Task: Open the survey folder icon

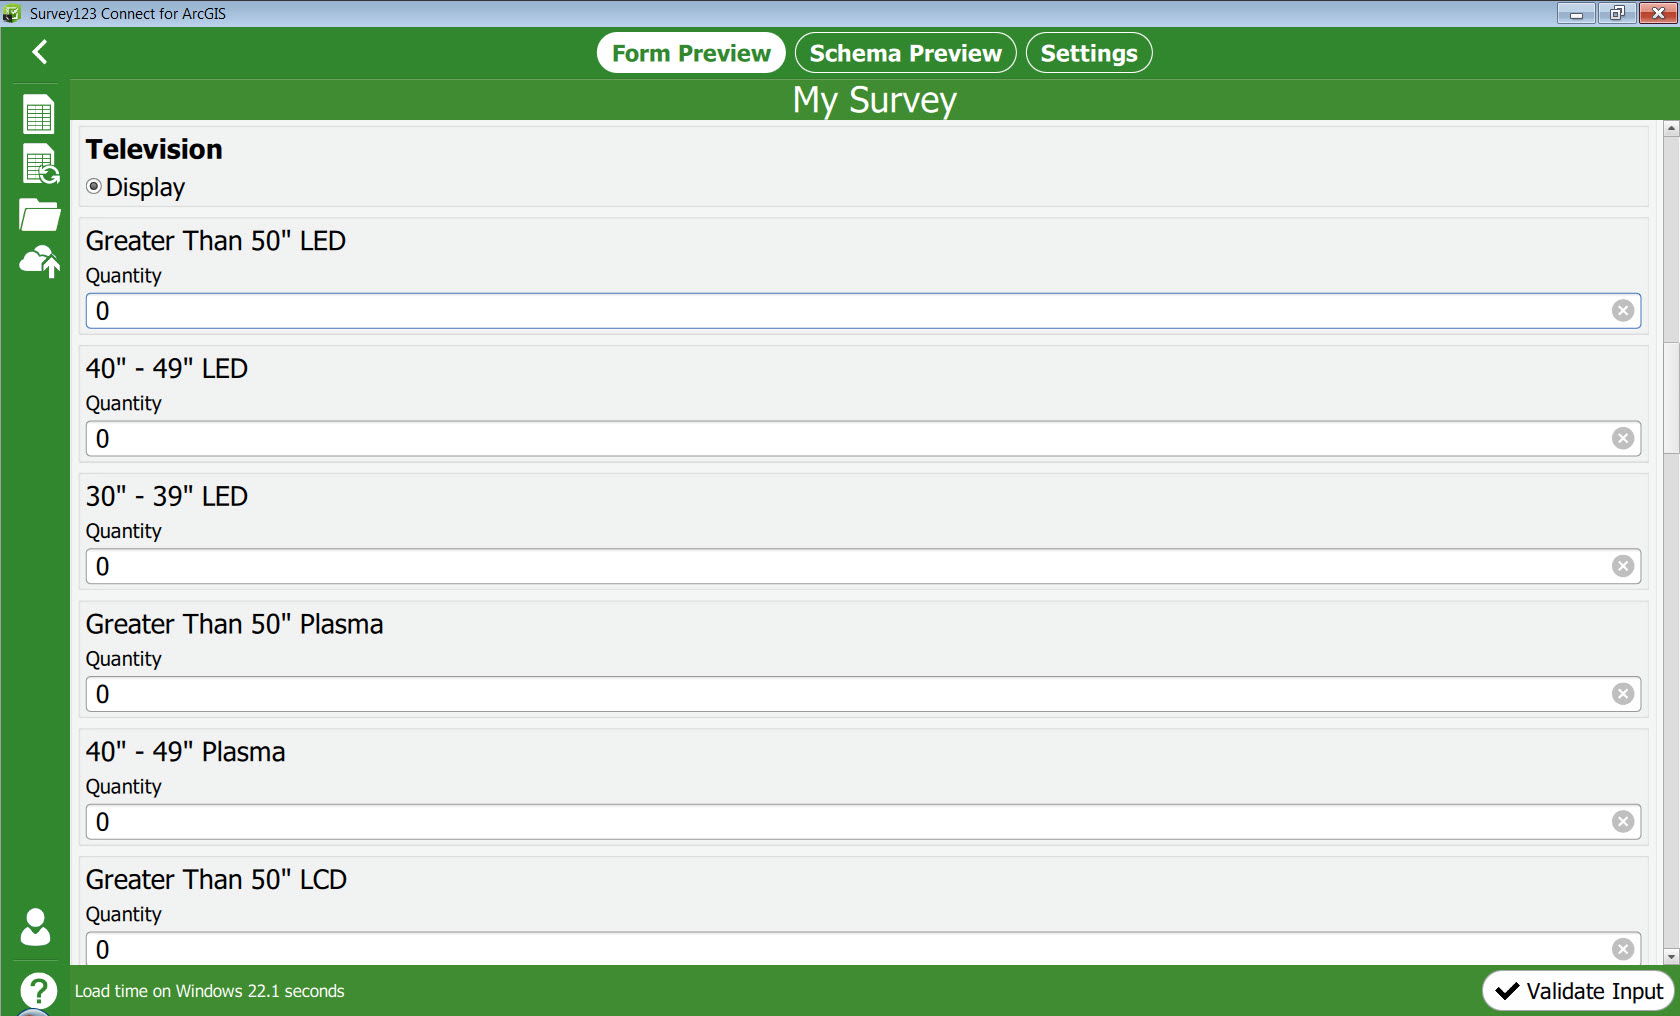Action: click(x=39, y=214)
